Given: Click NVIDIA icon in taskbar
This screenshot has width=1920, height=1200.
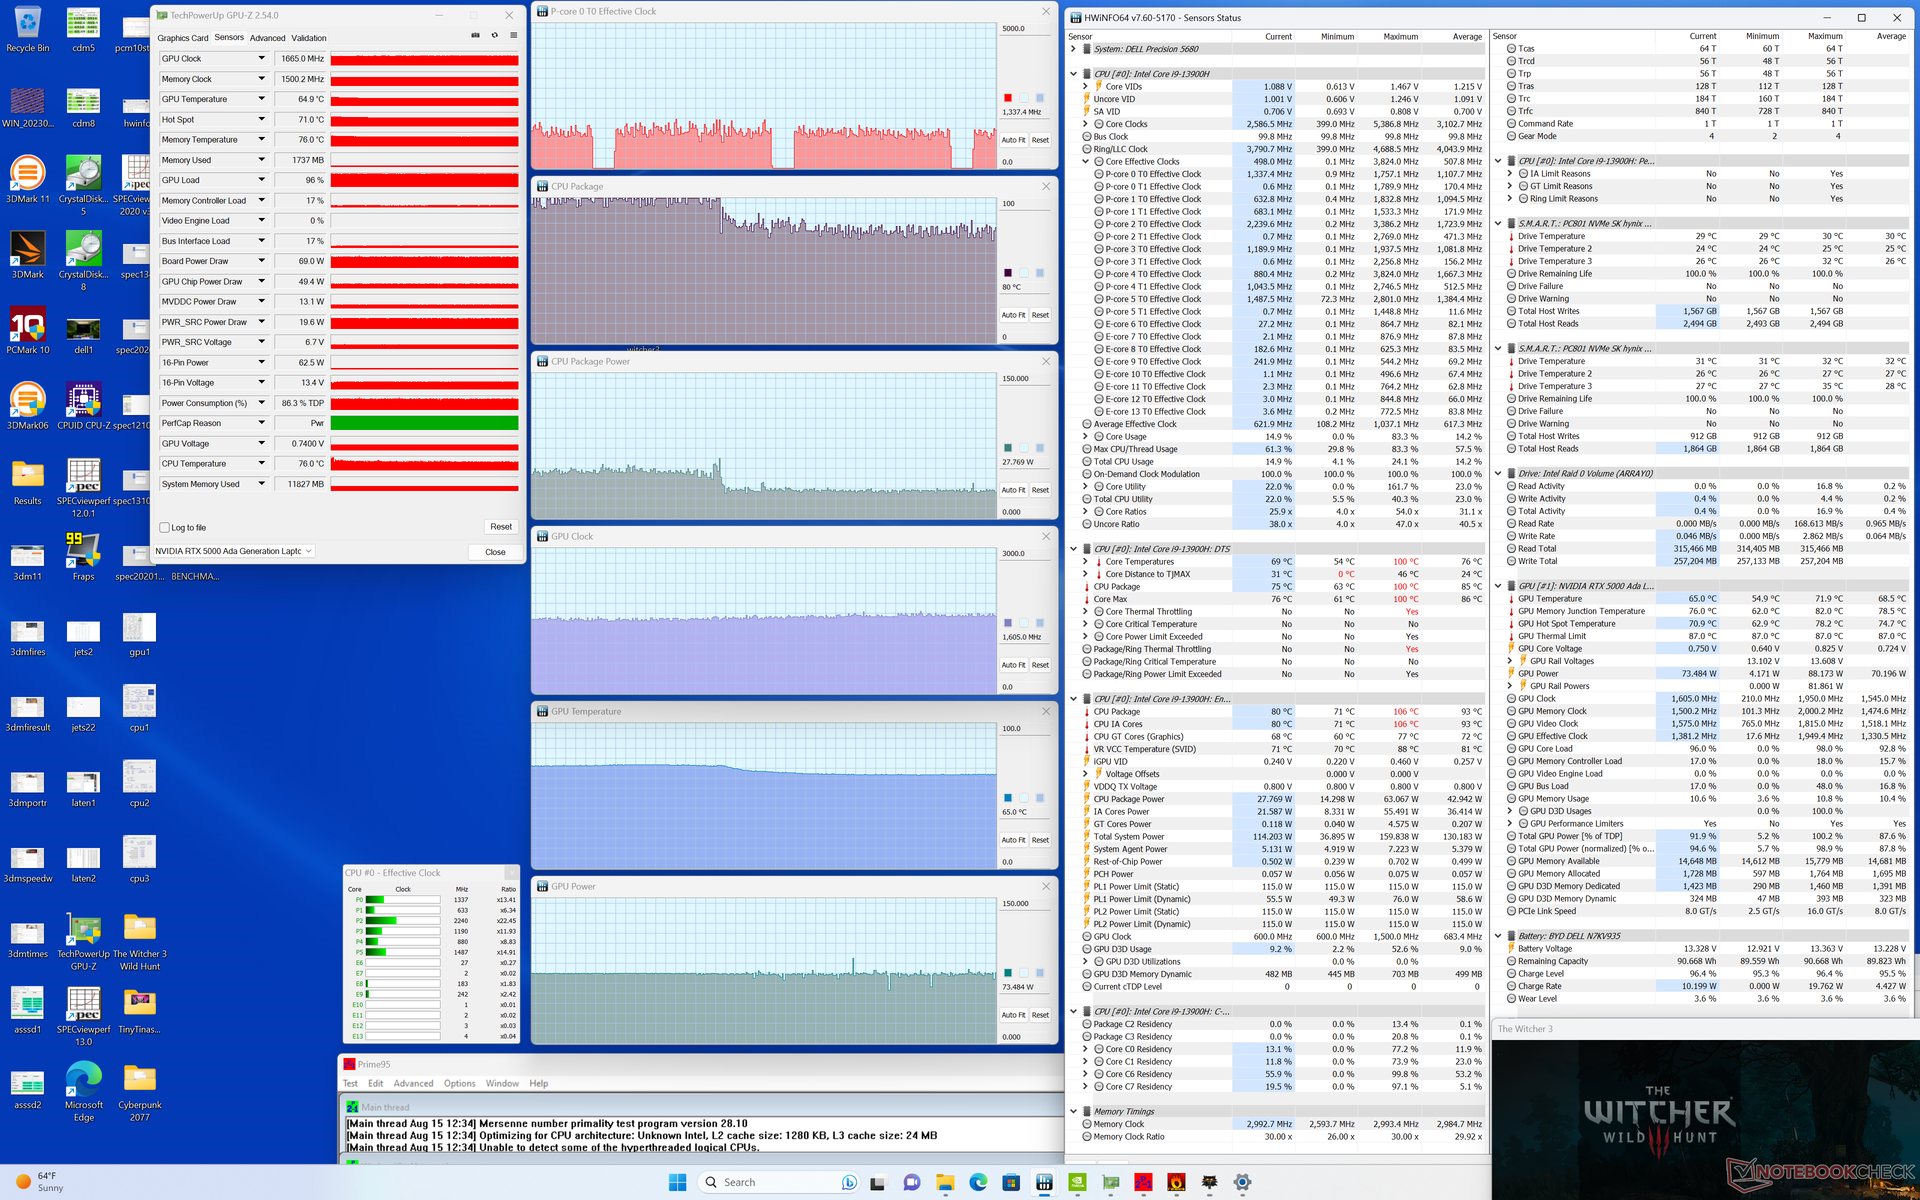Looking at the screenshot, I should [x=1077, y=1182].
